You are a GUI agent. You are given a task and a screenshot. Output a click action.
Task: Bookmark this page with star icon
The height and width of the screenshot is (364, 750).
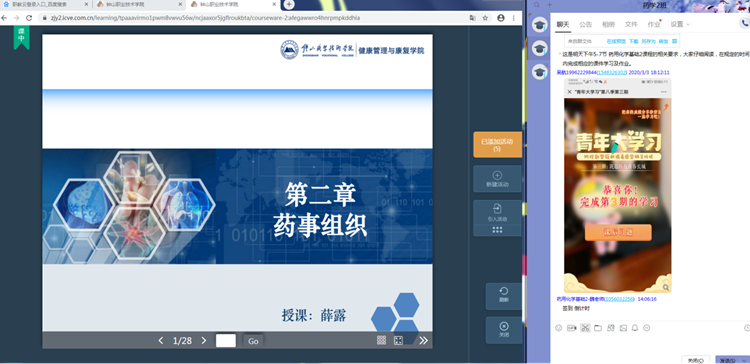click(485, 18)
